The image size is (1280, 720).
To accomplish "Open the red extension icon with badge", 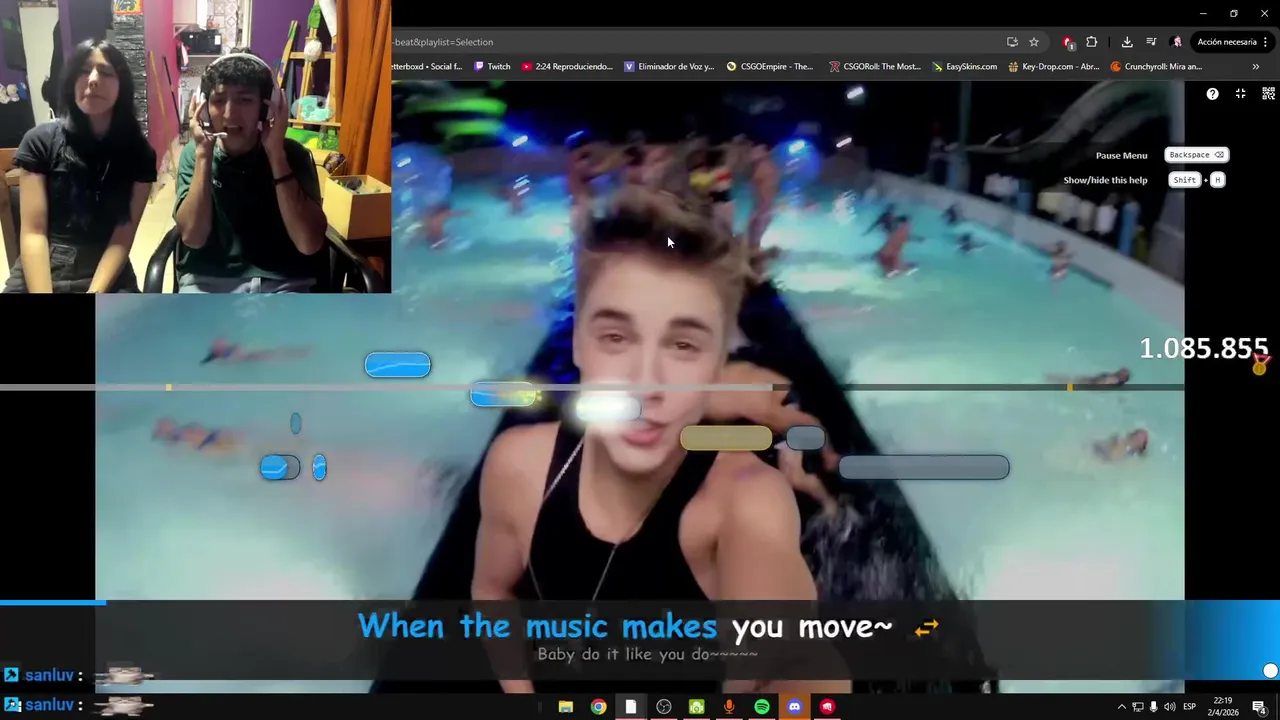I will point(1068,42).
